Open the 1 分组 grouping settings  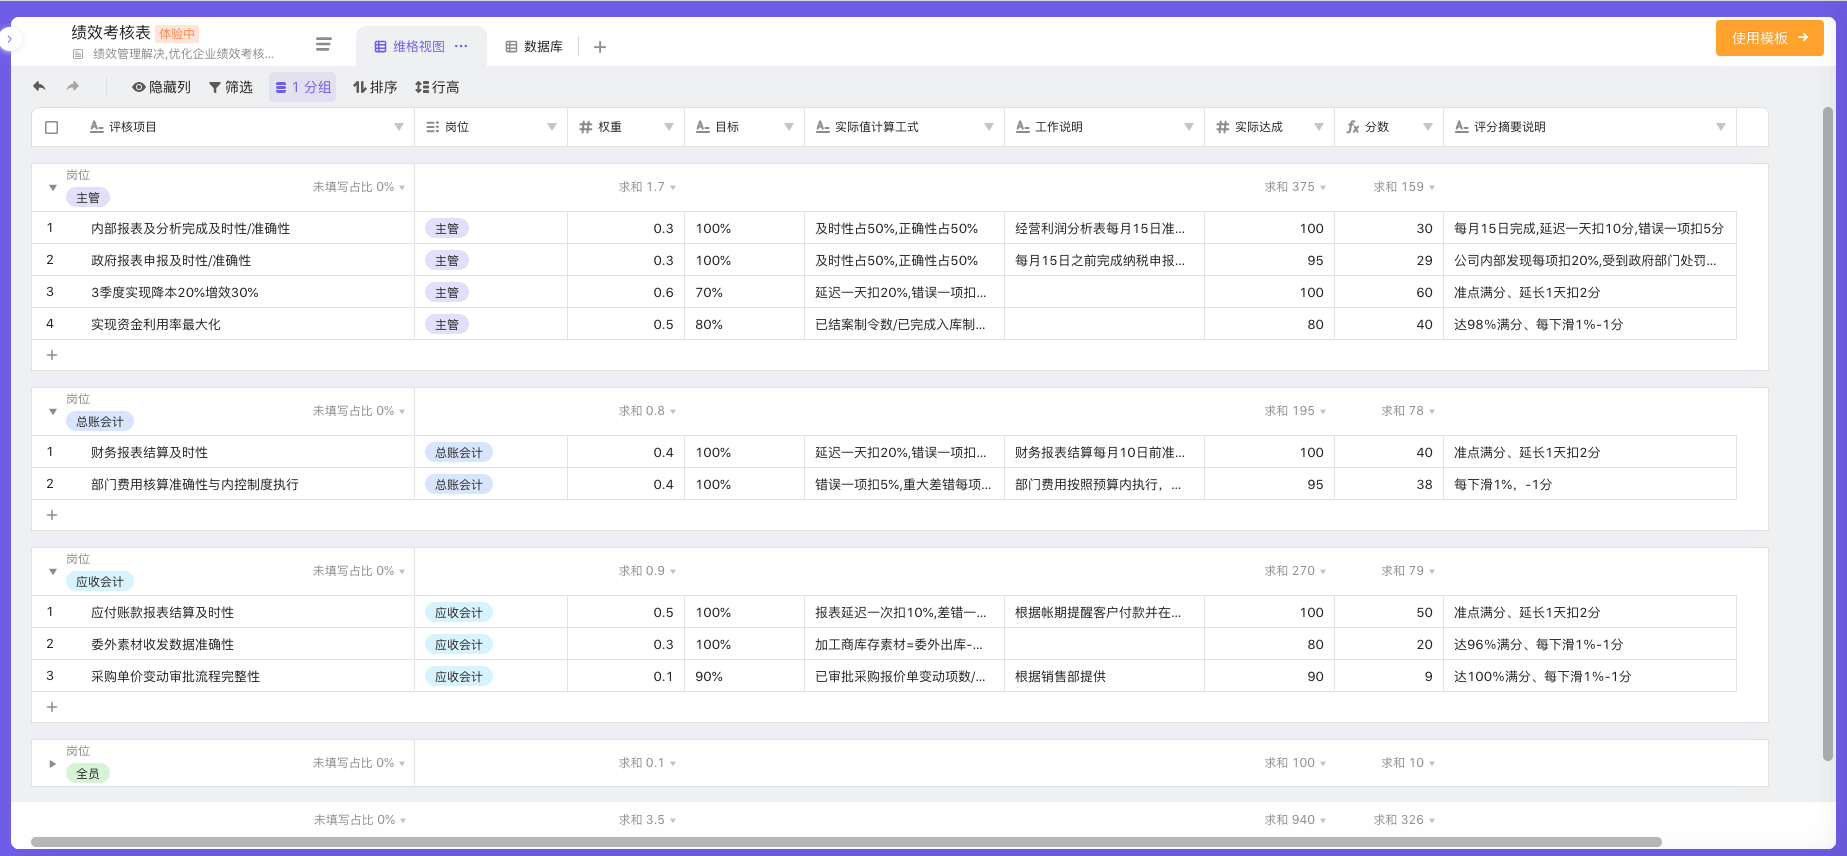[x=303, y=87]
